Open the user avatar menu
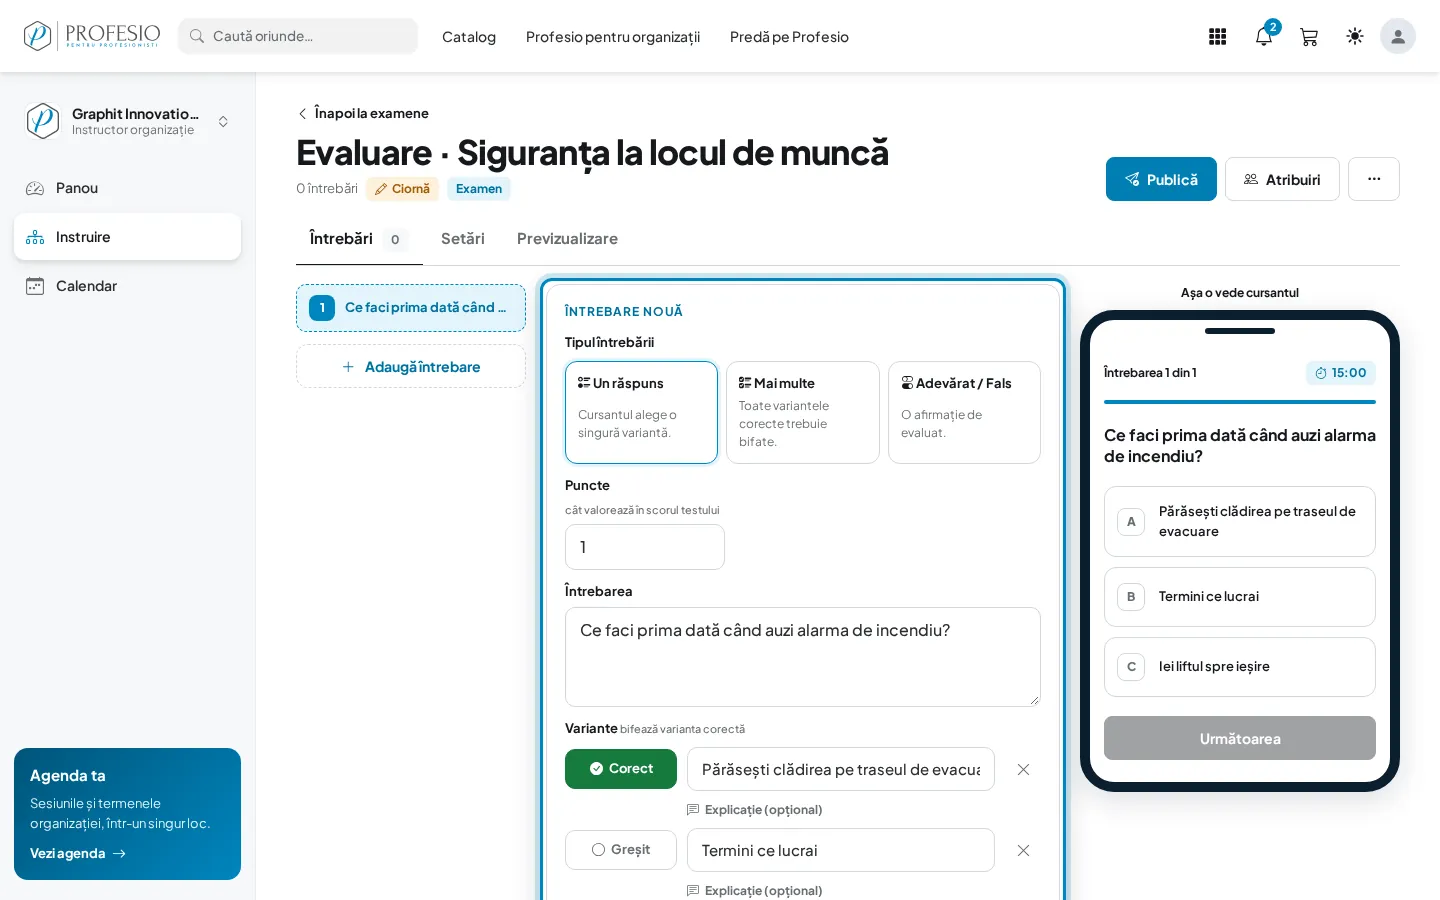 [x=1398, y=36]
